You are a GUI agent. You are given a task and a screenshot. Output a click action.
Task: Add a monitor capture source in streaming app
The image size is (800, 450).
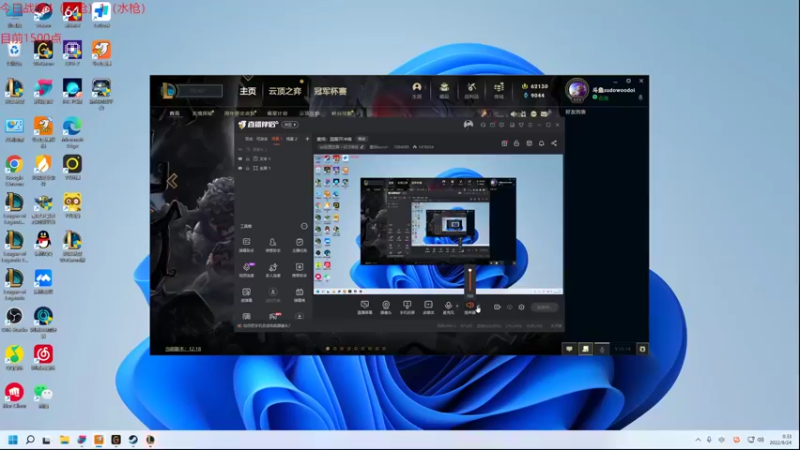pyautogui.click(x=364, y=307)
